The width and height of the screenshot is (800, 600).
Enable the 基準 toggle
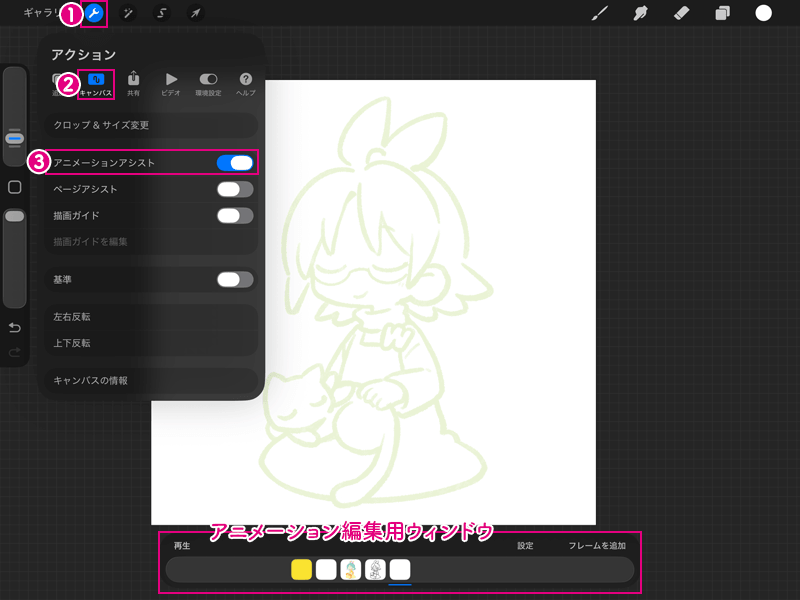[235, 280]
